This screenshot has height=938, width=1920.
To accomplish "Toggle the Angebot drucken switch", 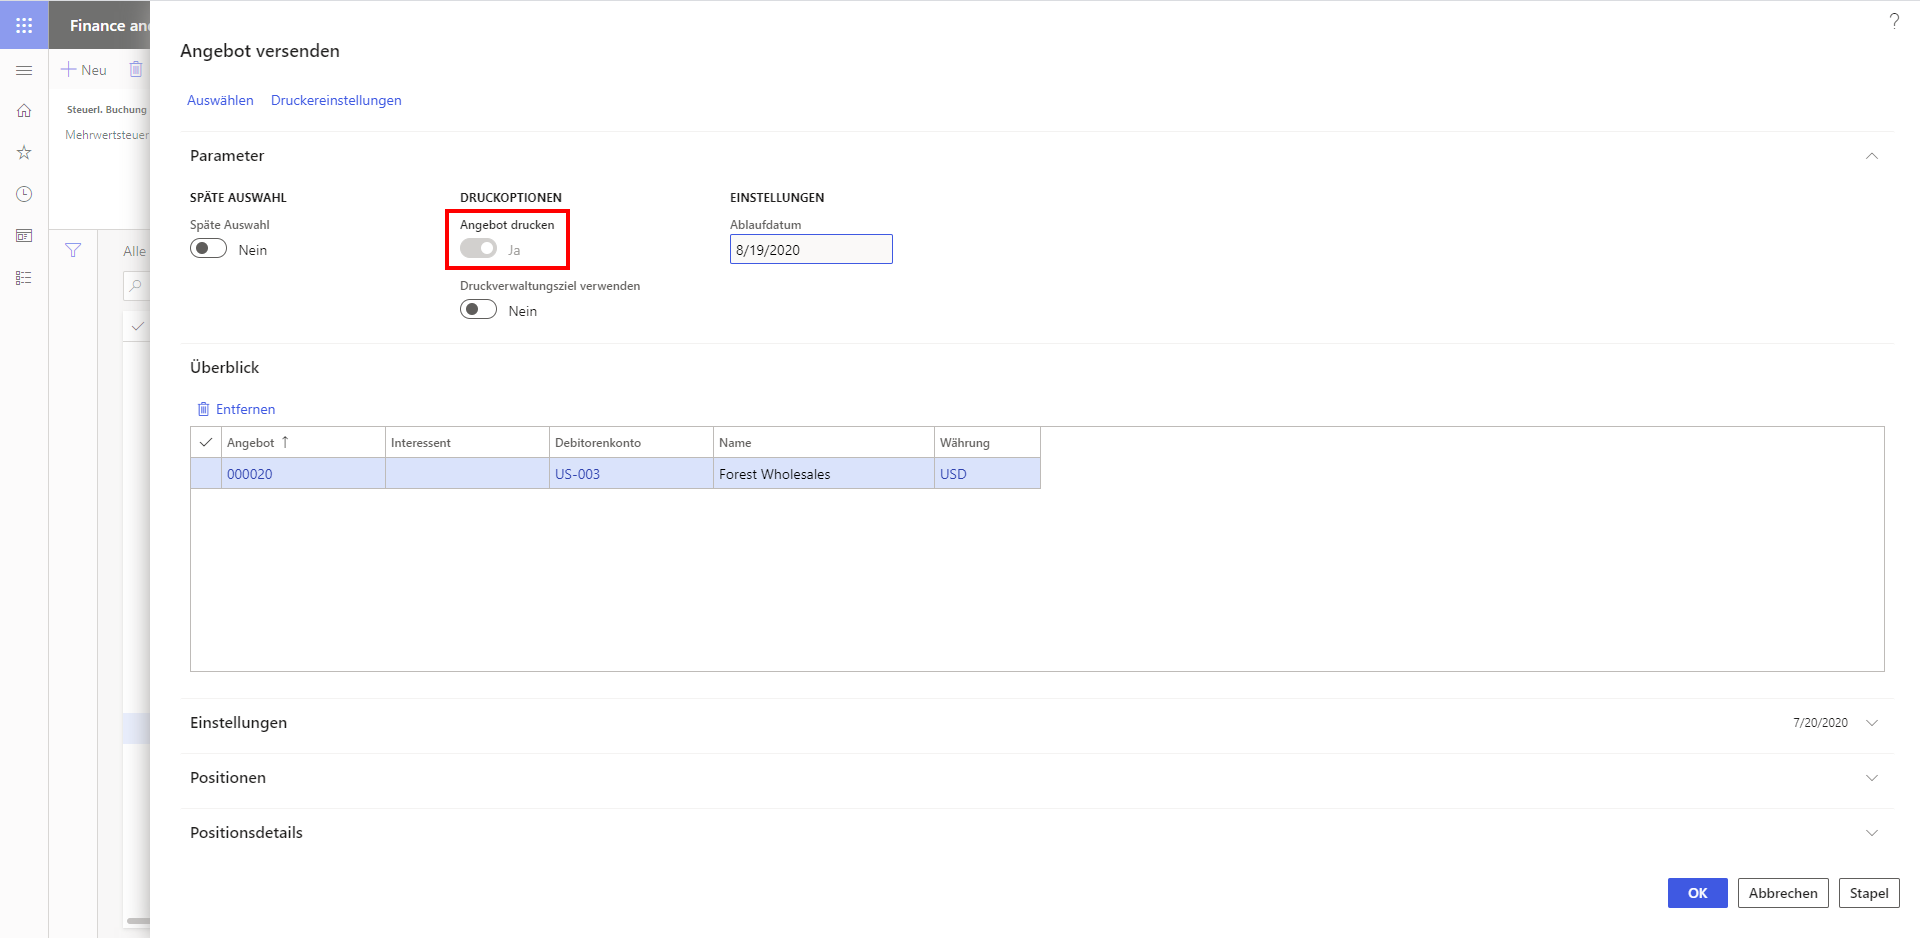I will (x=478, y=249).
